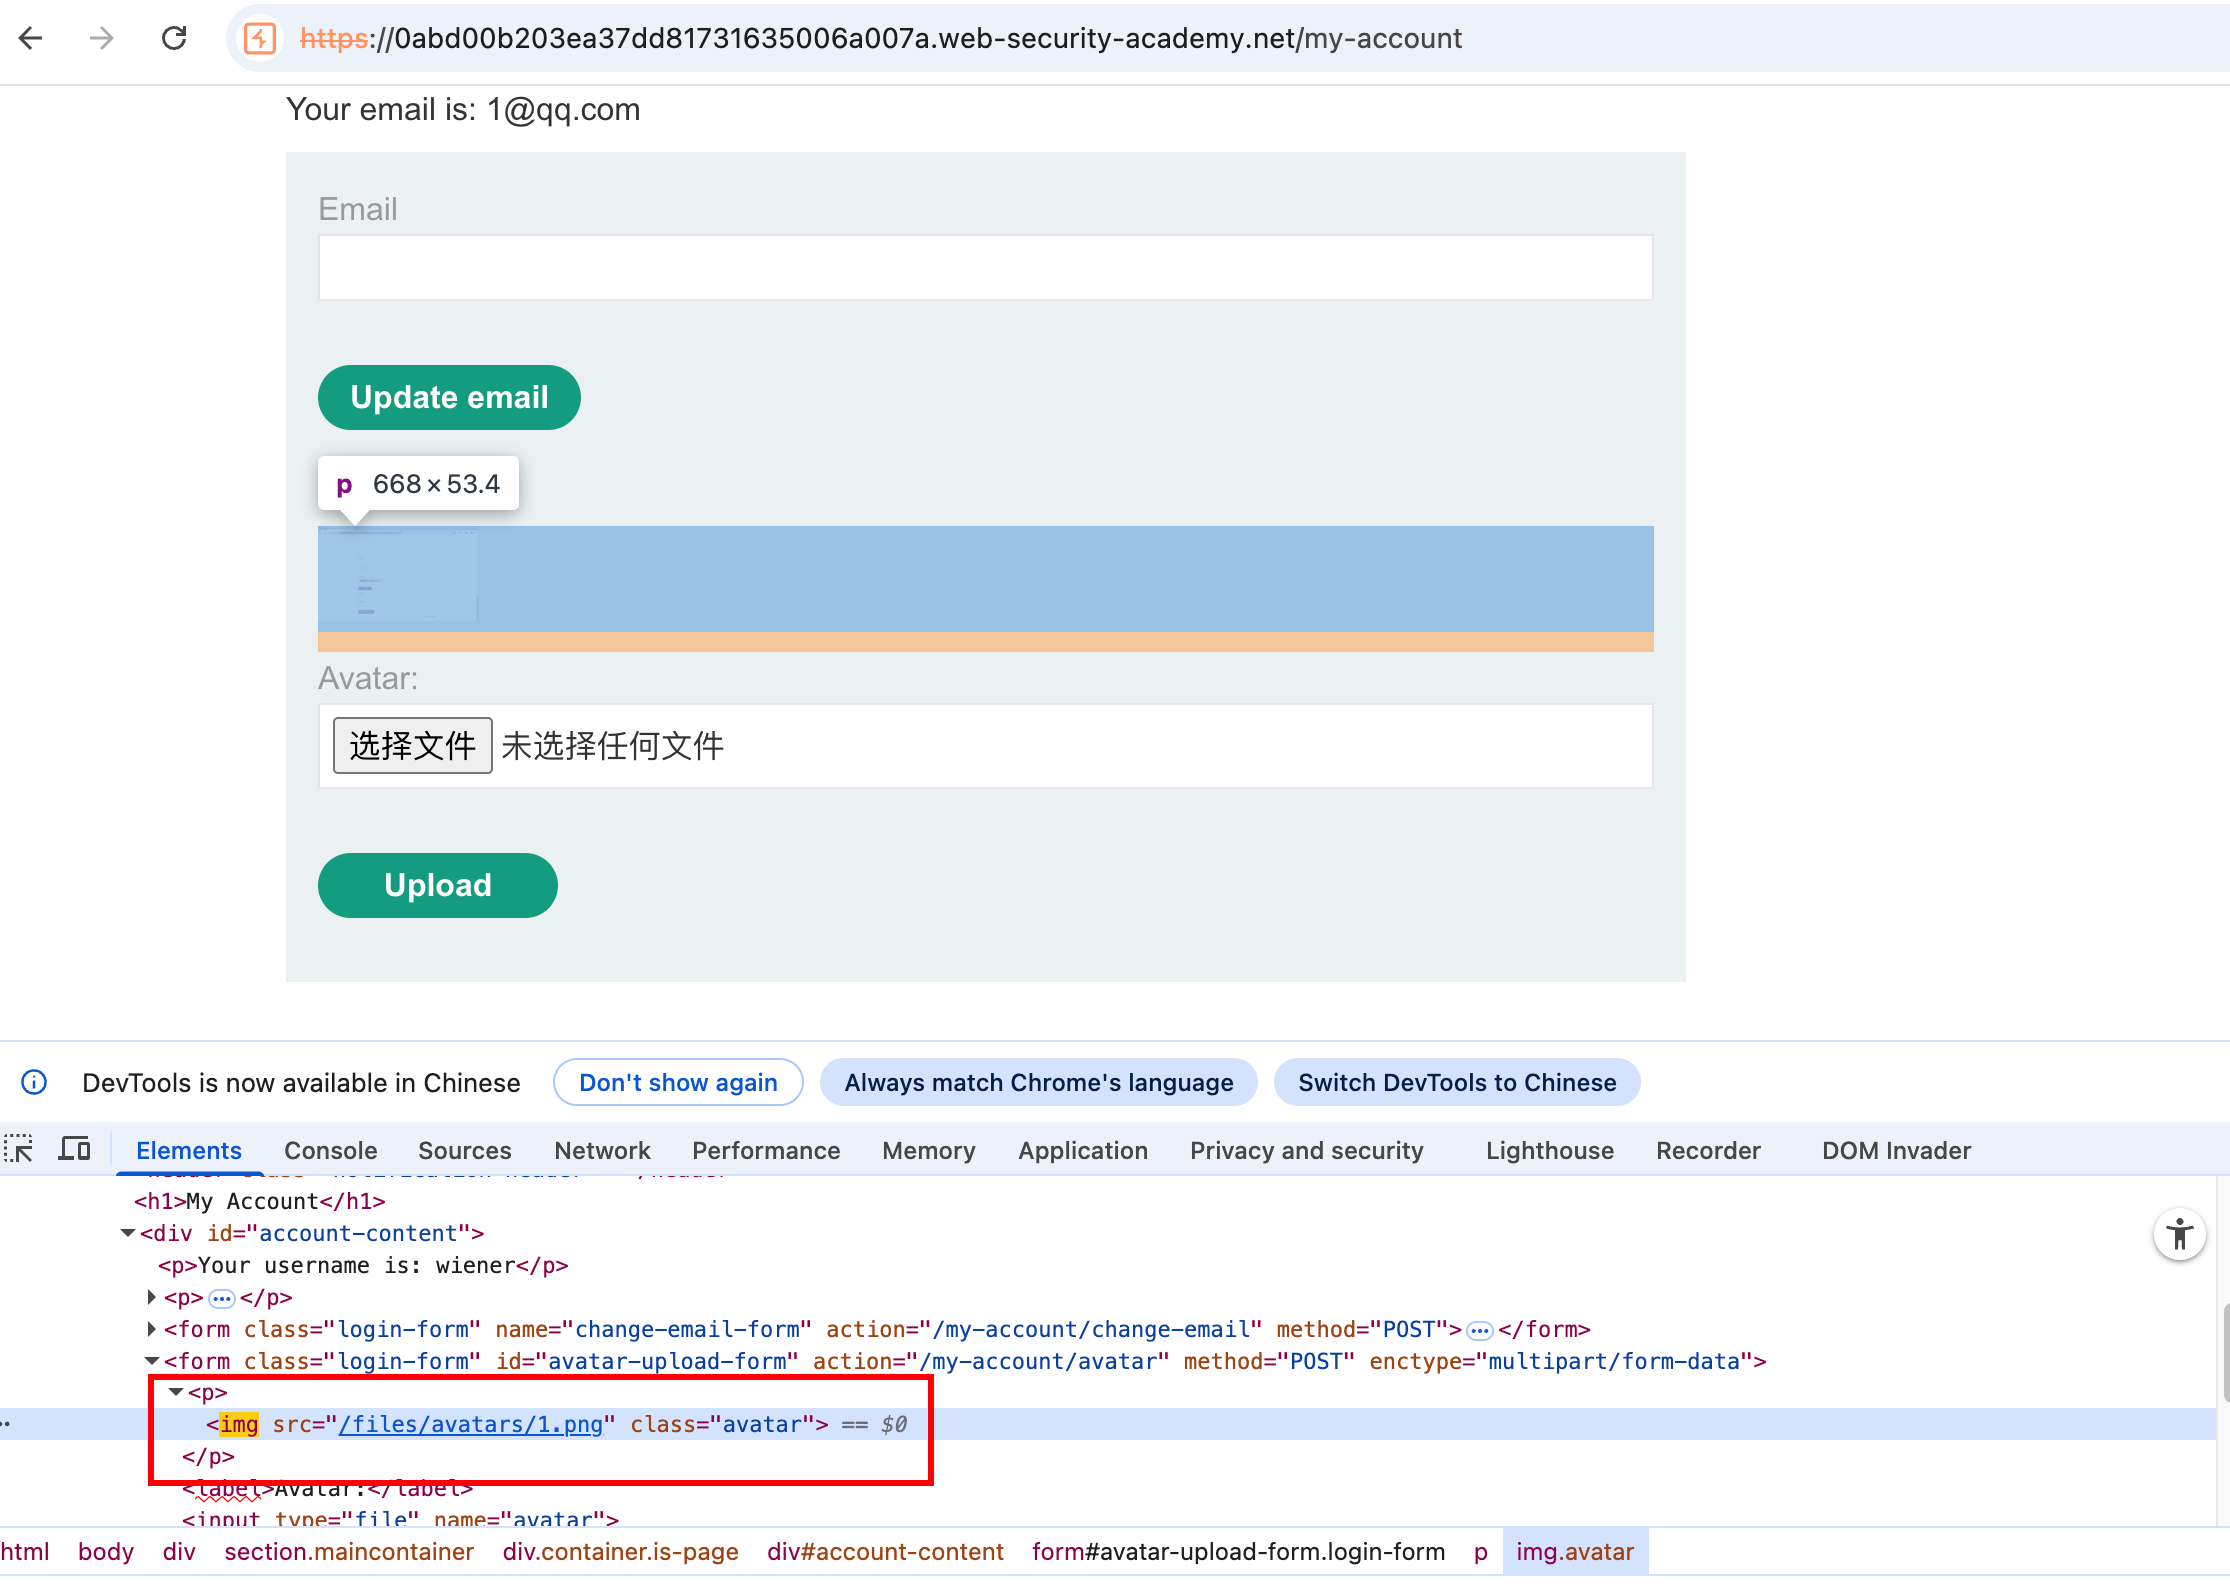Toggle the device toolbar icon

(x=74, y=1149)
